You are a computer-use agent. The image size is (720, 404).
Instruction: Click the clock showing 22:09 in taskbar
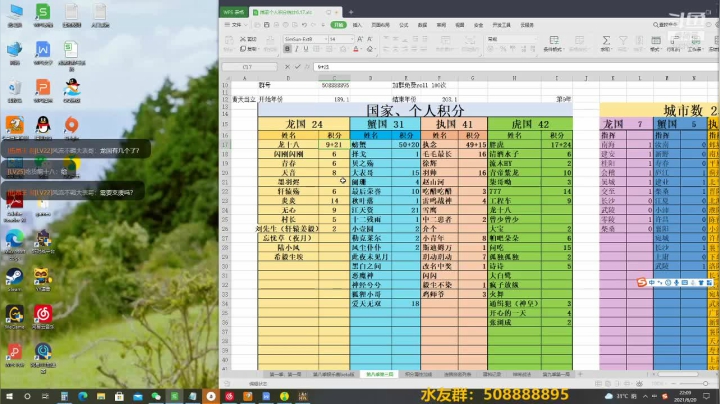pos(685,396)
